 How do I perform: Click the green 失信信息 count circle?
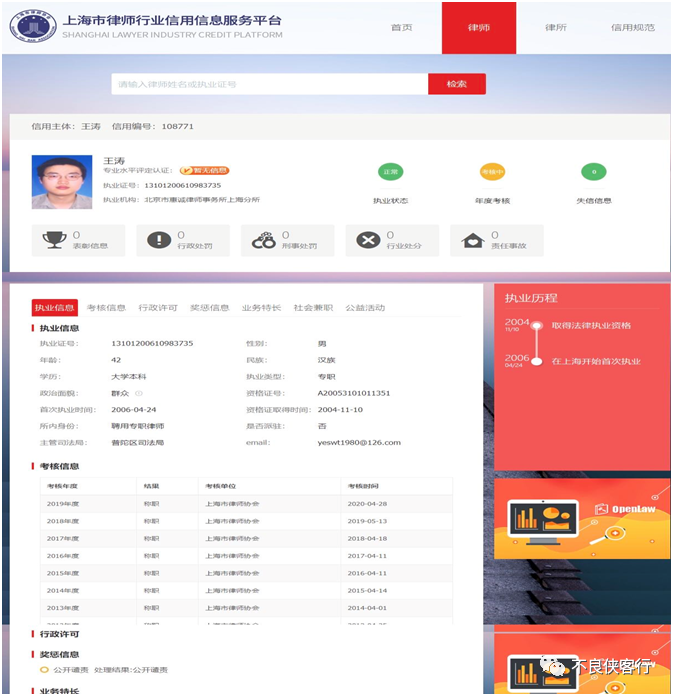point(594,172)
